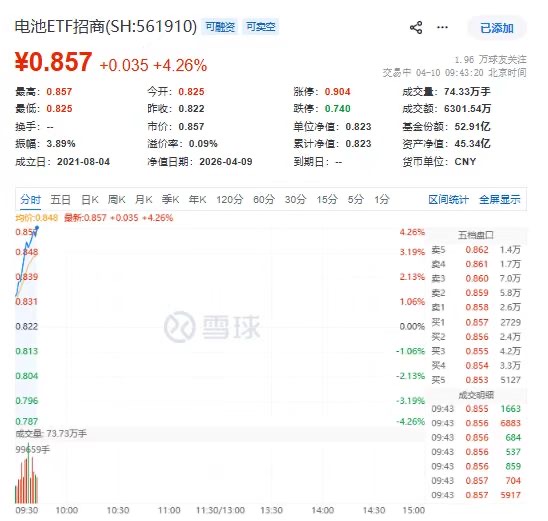Select the 60分 interval tab

click(264, 200)
